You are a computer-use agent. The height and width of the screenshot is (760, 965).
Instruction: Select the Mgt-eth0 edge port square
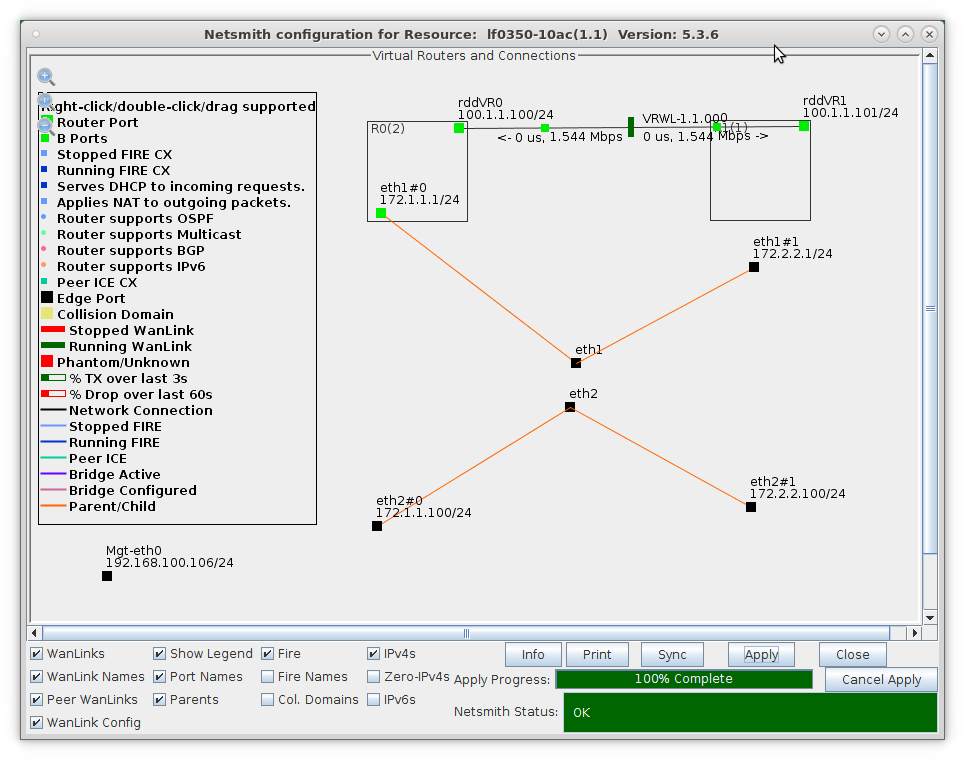point(107,576)
